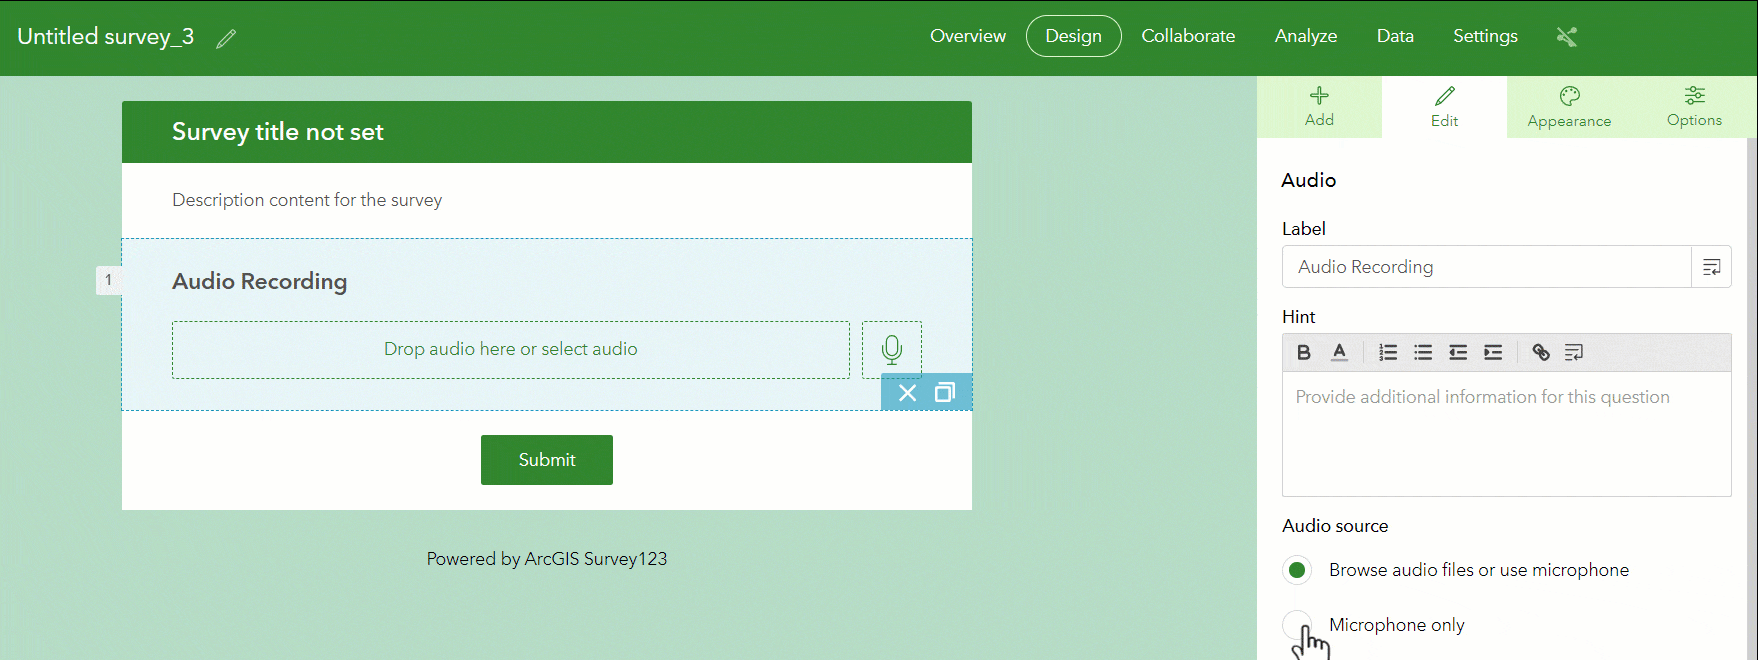The width and height of the screenshot is (1758, 660).
Task: Delete the Audio Recording question
Action: [907, 393]
